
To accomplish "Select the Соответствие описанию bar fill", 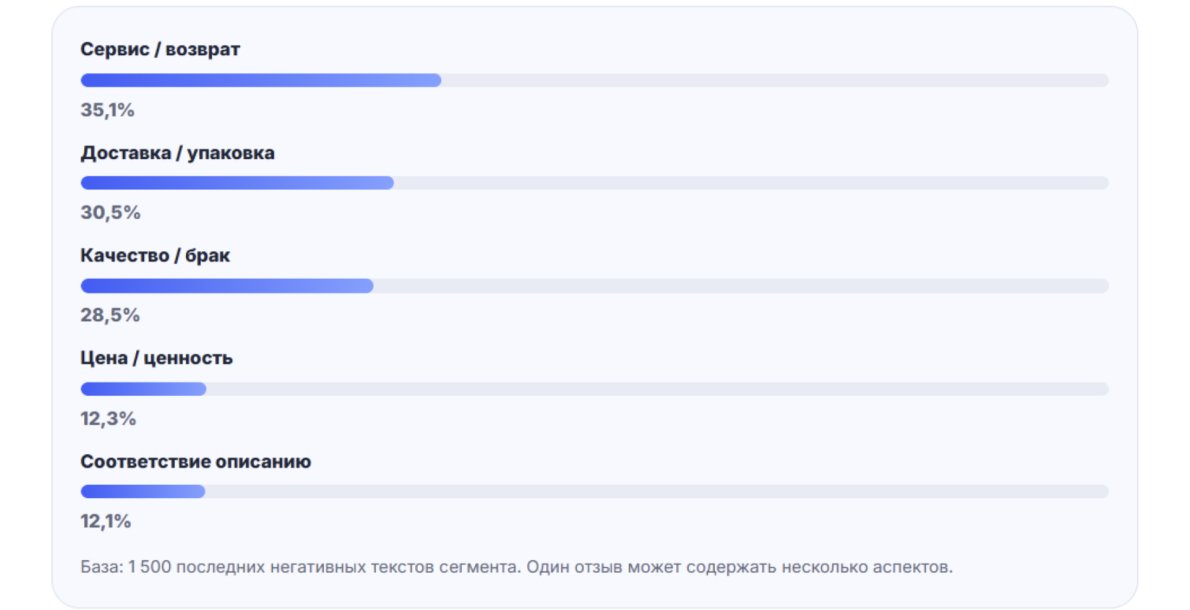I will [x=143, y=492].
